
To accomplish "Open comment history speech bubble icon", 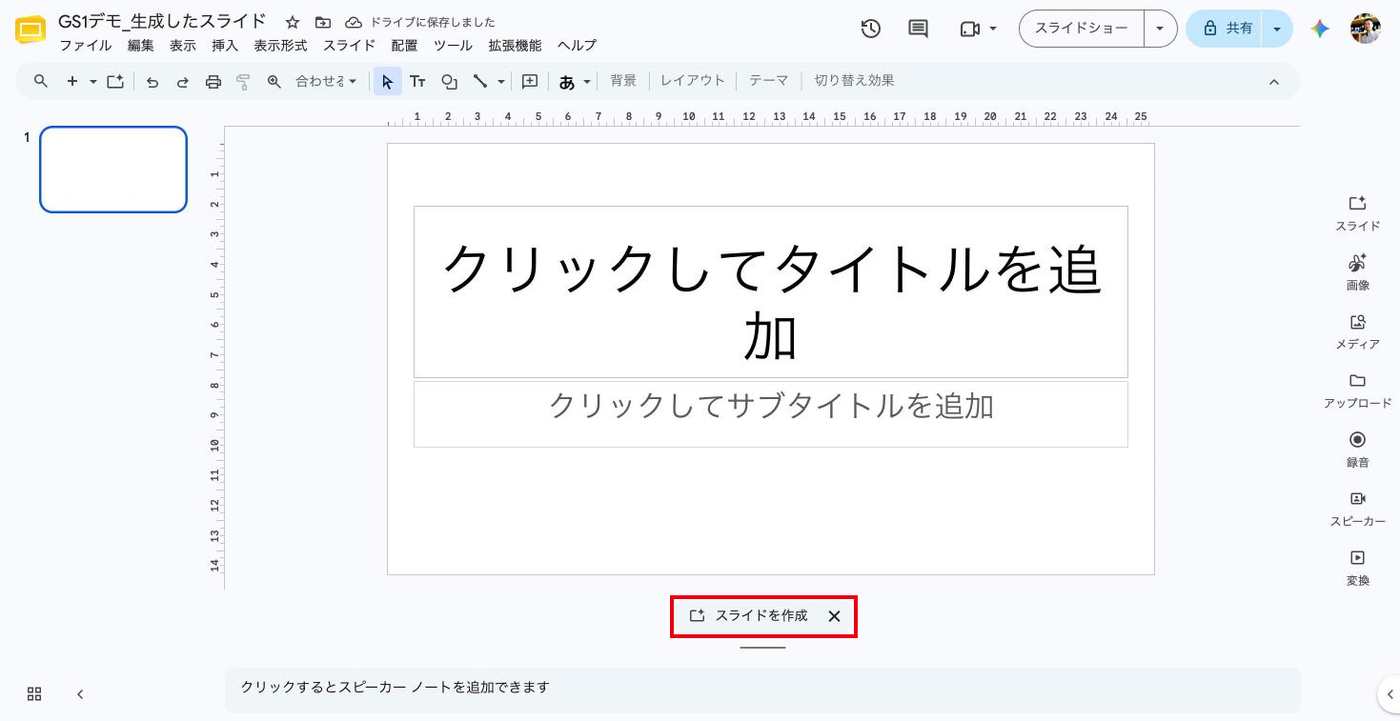I will [918, 29].
